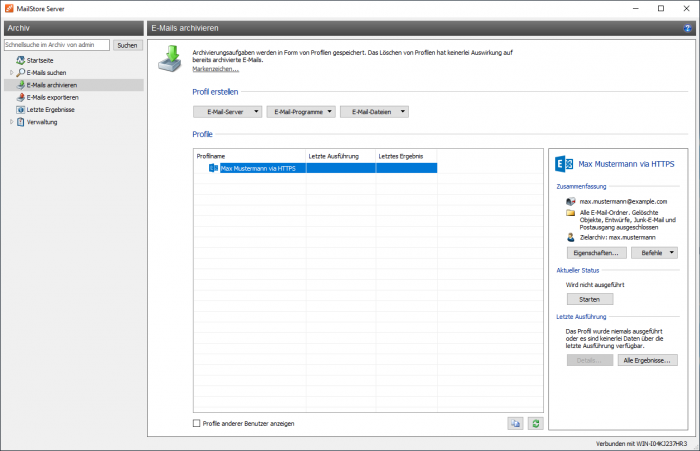
Task: Click the Startseite home icon
Action: click(x=21, y=60)
